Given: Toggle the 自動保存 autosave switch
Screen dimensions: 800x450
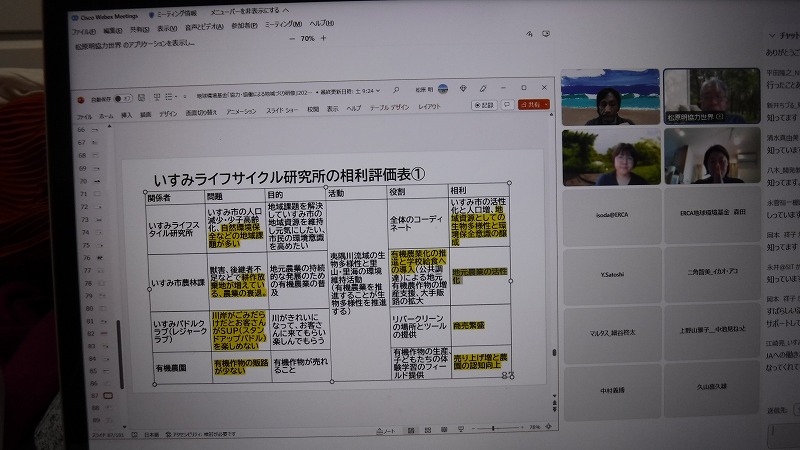Looking at the screenshot, I should (120, 99).
